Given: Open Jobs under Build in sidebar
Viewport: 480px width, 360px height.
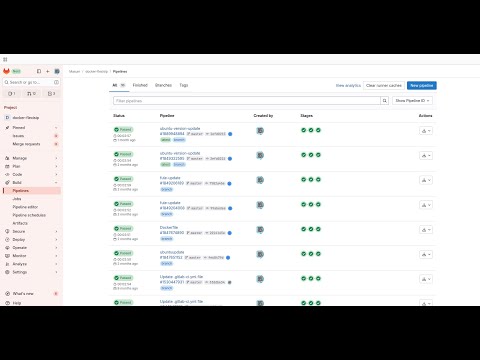Looking at the screenshot, I should pyautogui.click(x=31, y=199).
